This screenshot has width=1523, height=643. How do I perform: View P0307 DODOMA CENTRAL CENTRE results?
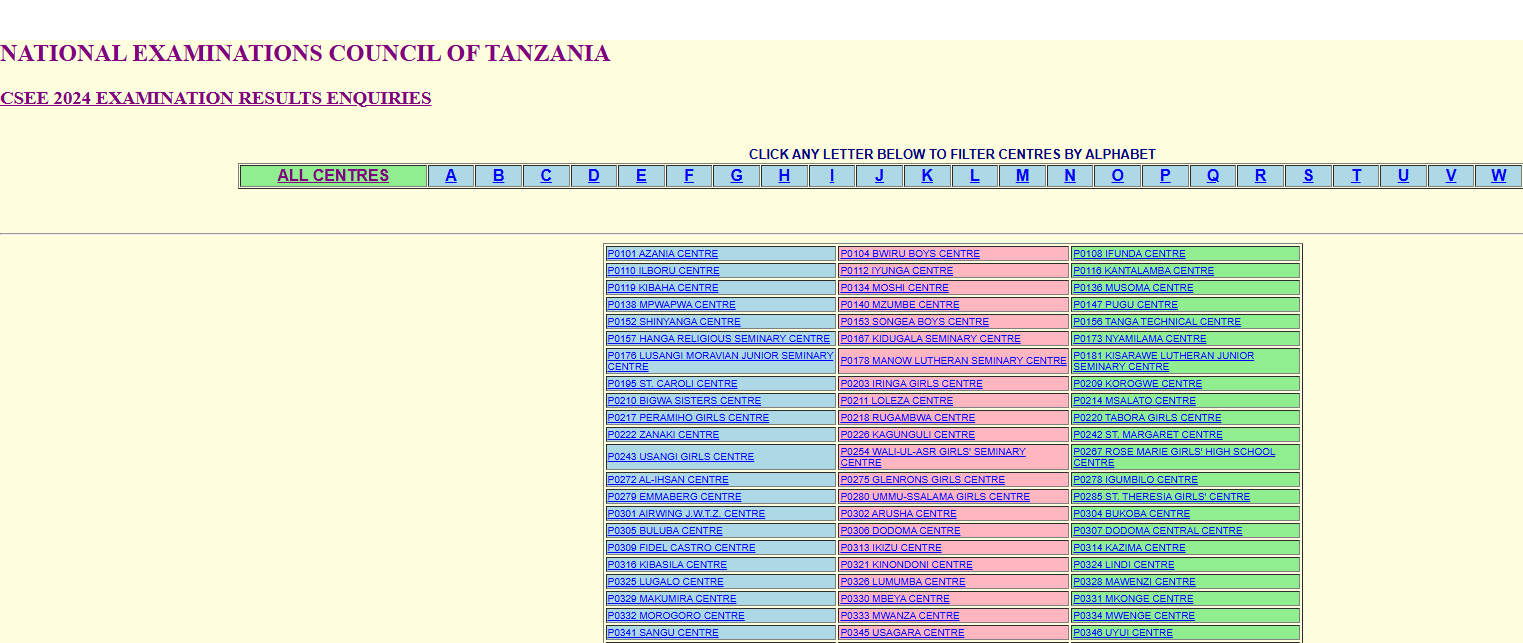click(1157, 530)
